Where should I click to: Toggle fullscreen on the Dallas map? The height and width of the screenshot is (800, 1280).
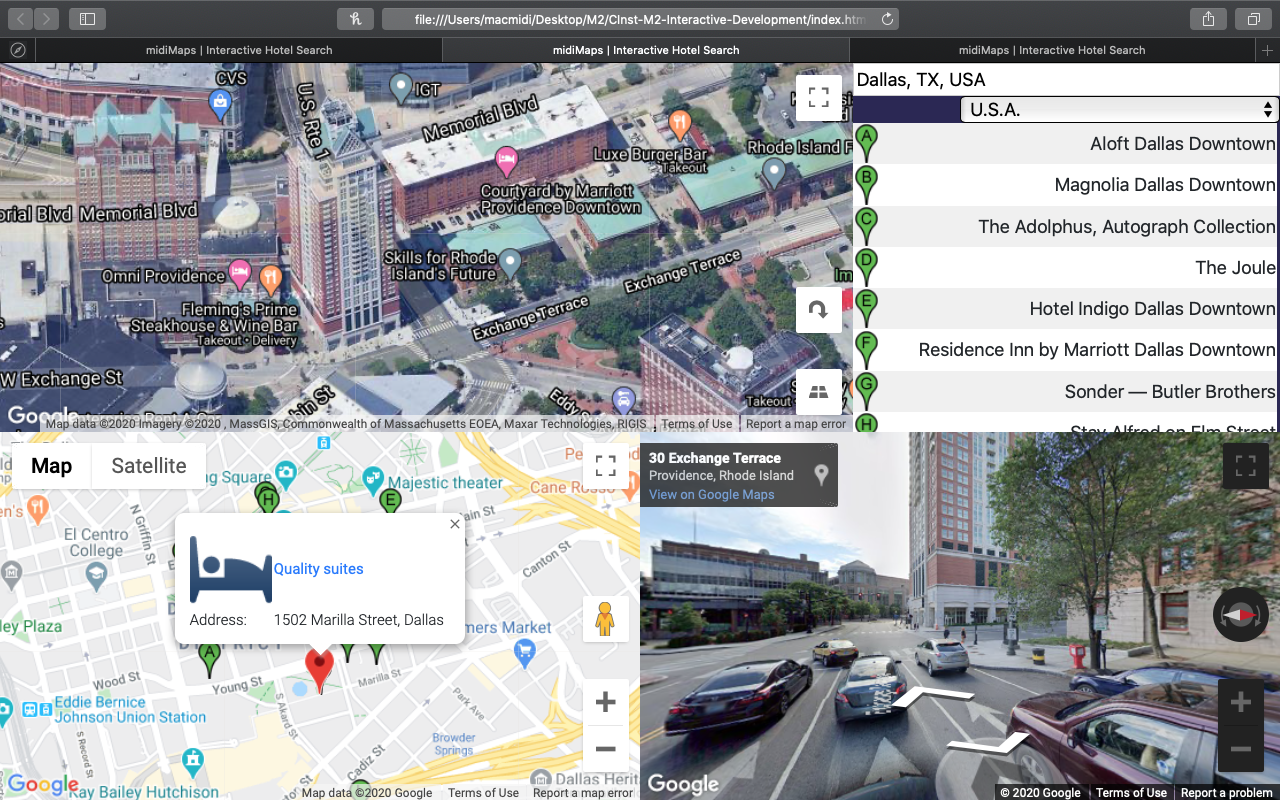tap(605, 466)
